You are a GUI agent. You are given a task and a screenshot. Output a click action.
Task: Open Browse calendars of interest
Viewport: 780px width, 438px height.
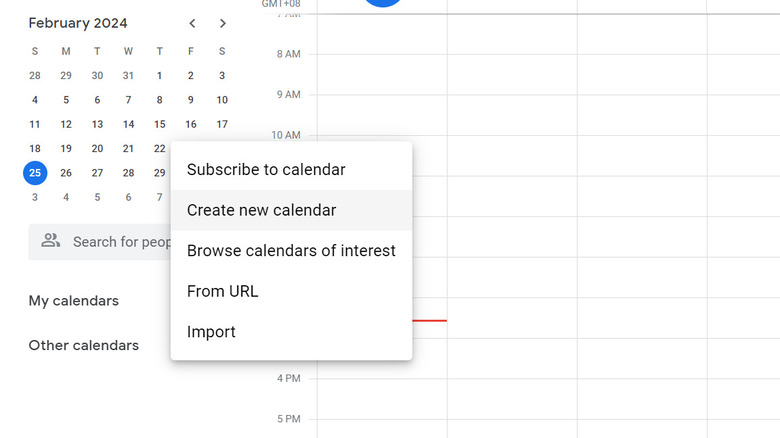[292, 251]
